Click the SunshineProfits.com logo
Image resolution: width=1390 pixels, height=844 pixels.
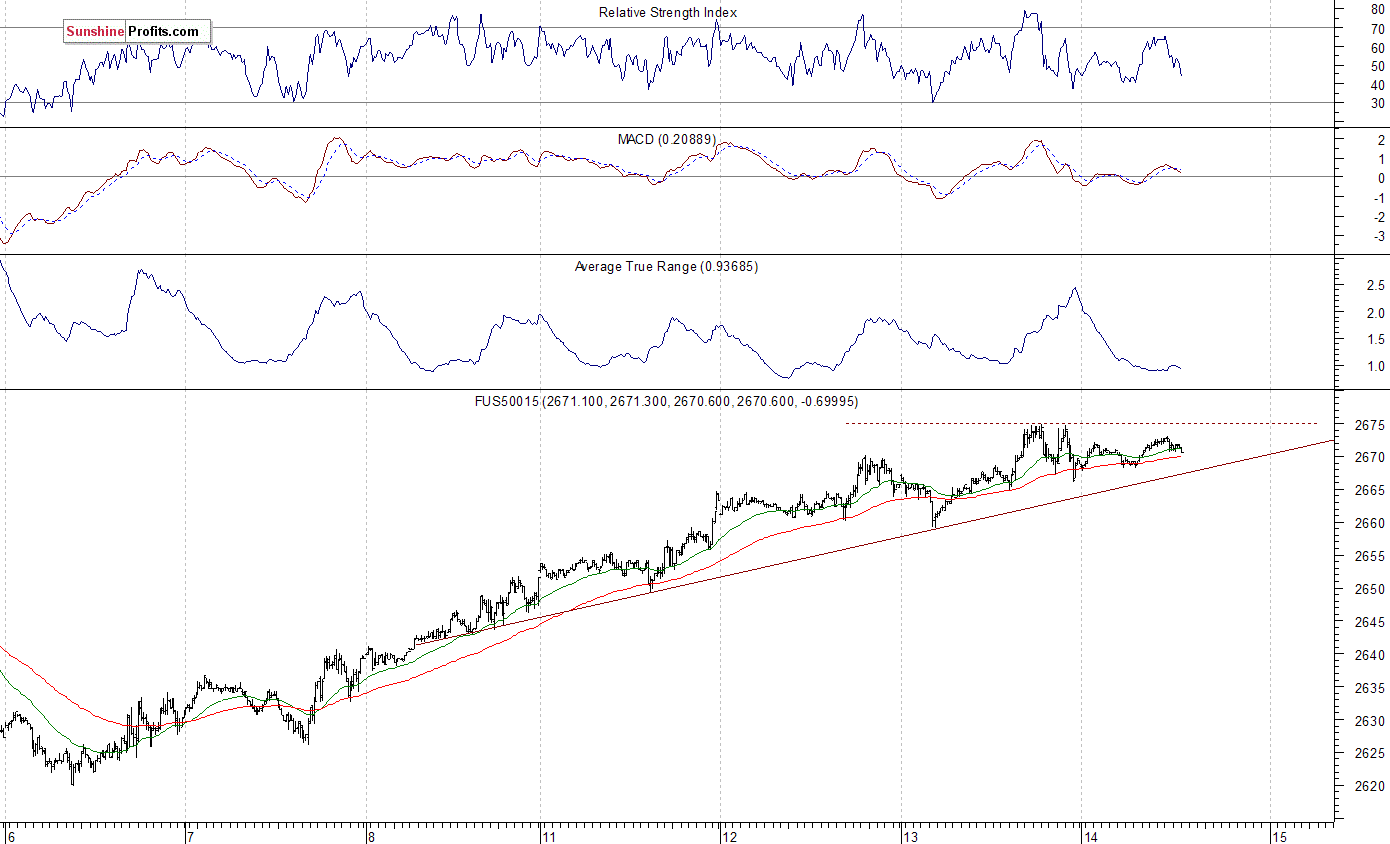(x=137, y=32)
